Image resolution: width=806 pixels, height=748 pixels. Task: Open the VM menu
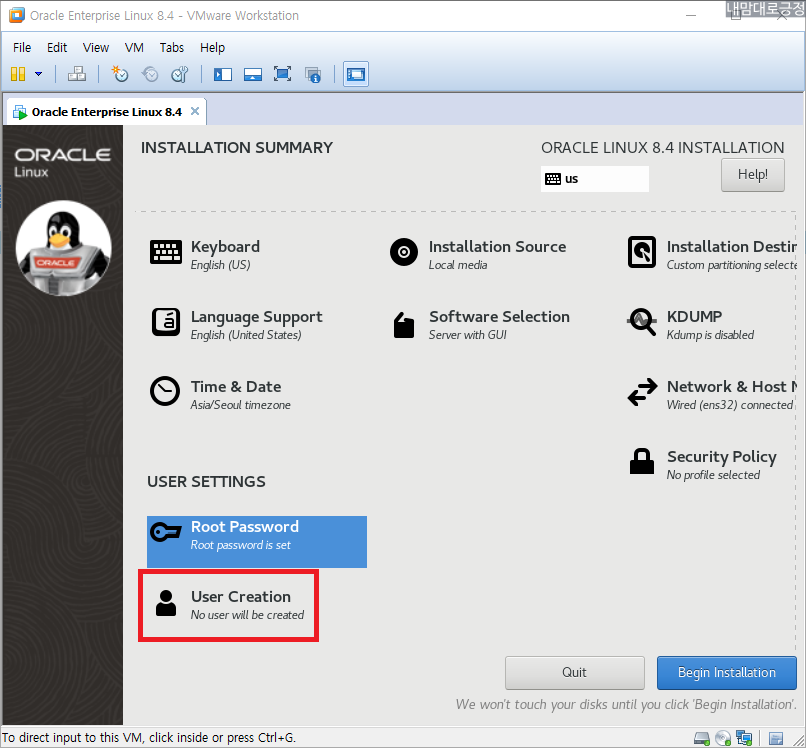tap(134, 47)
